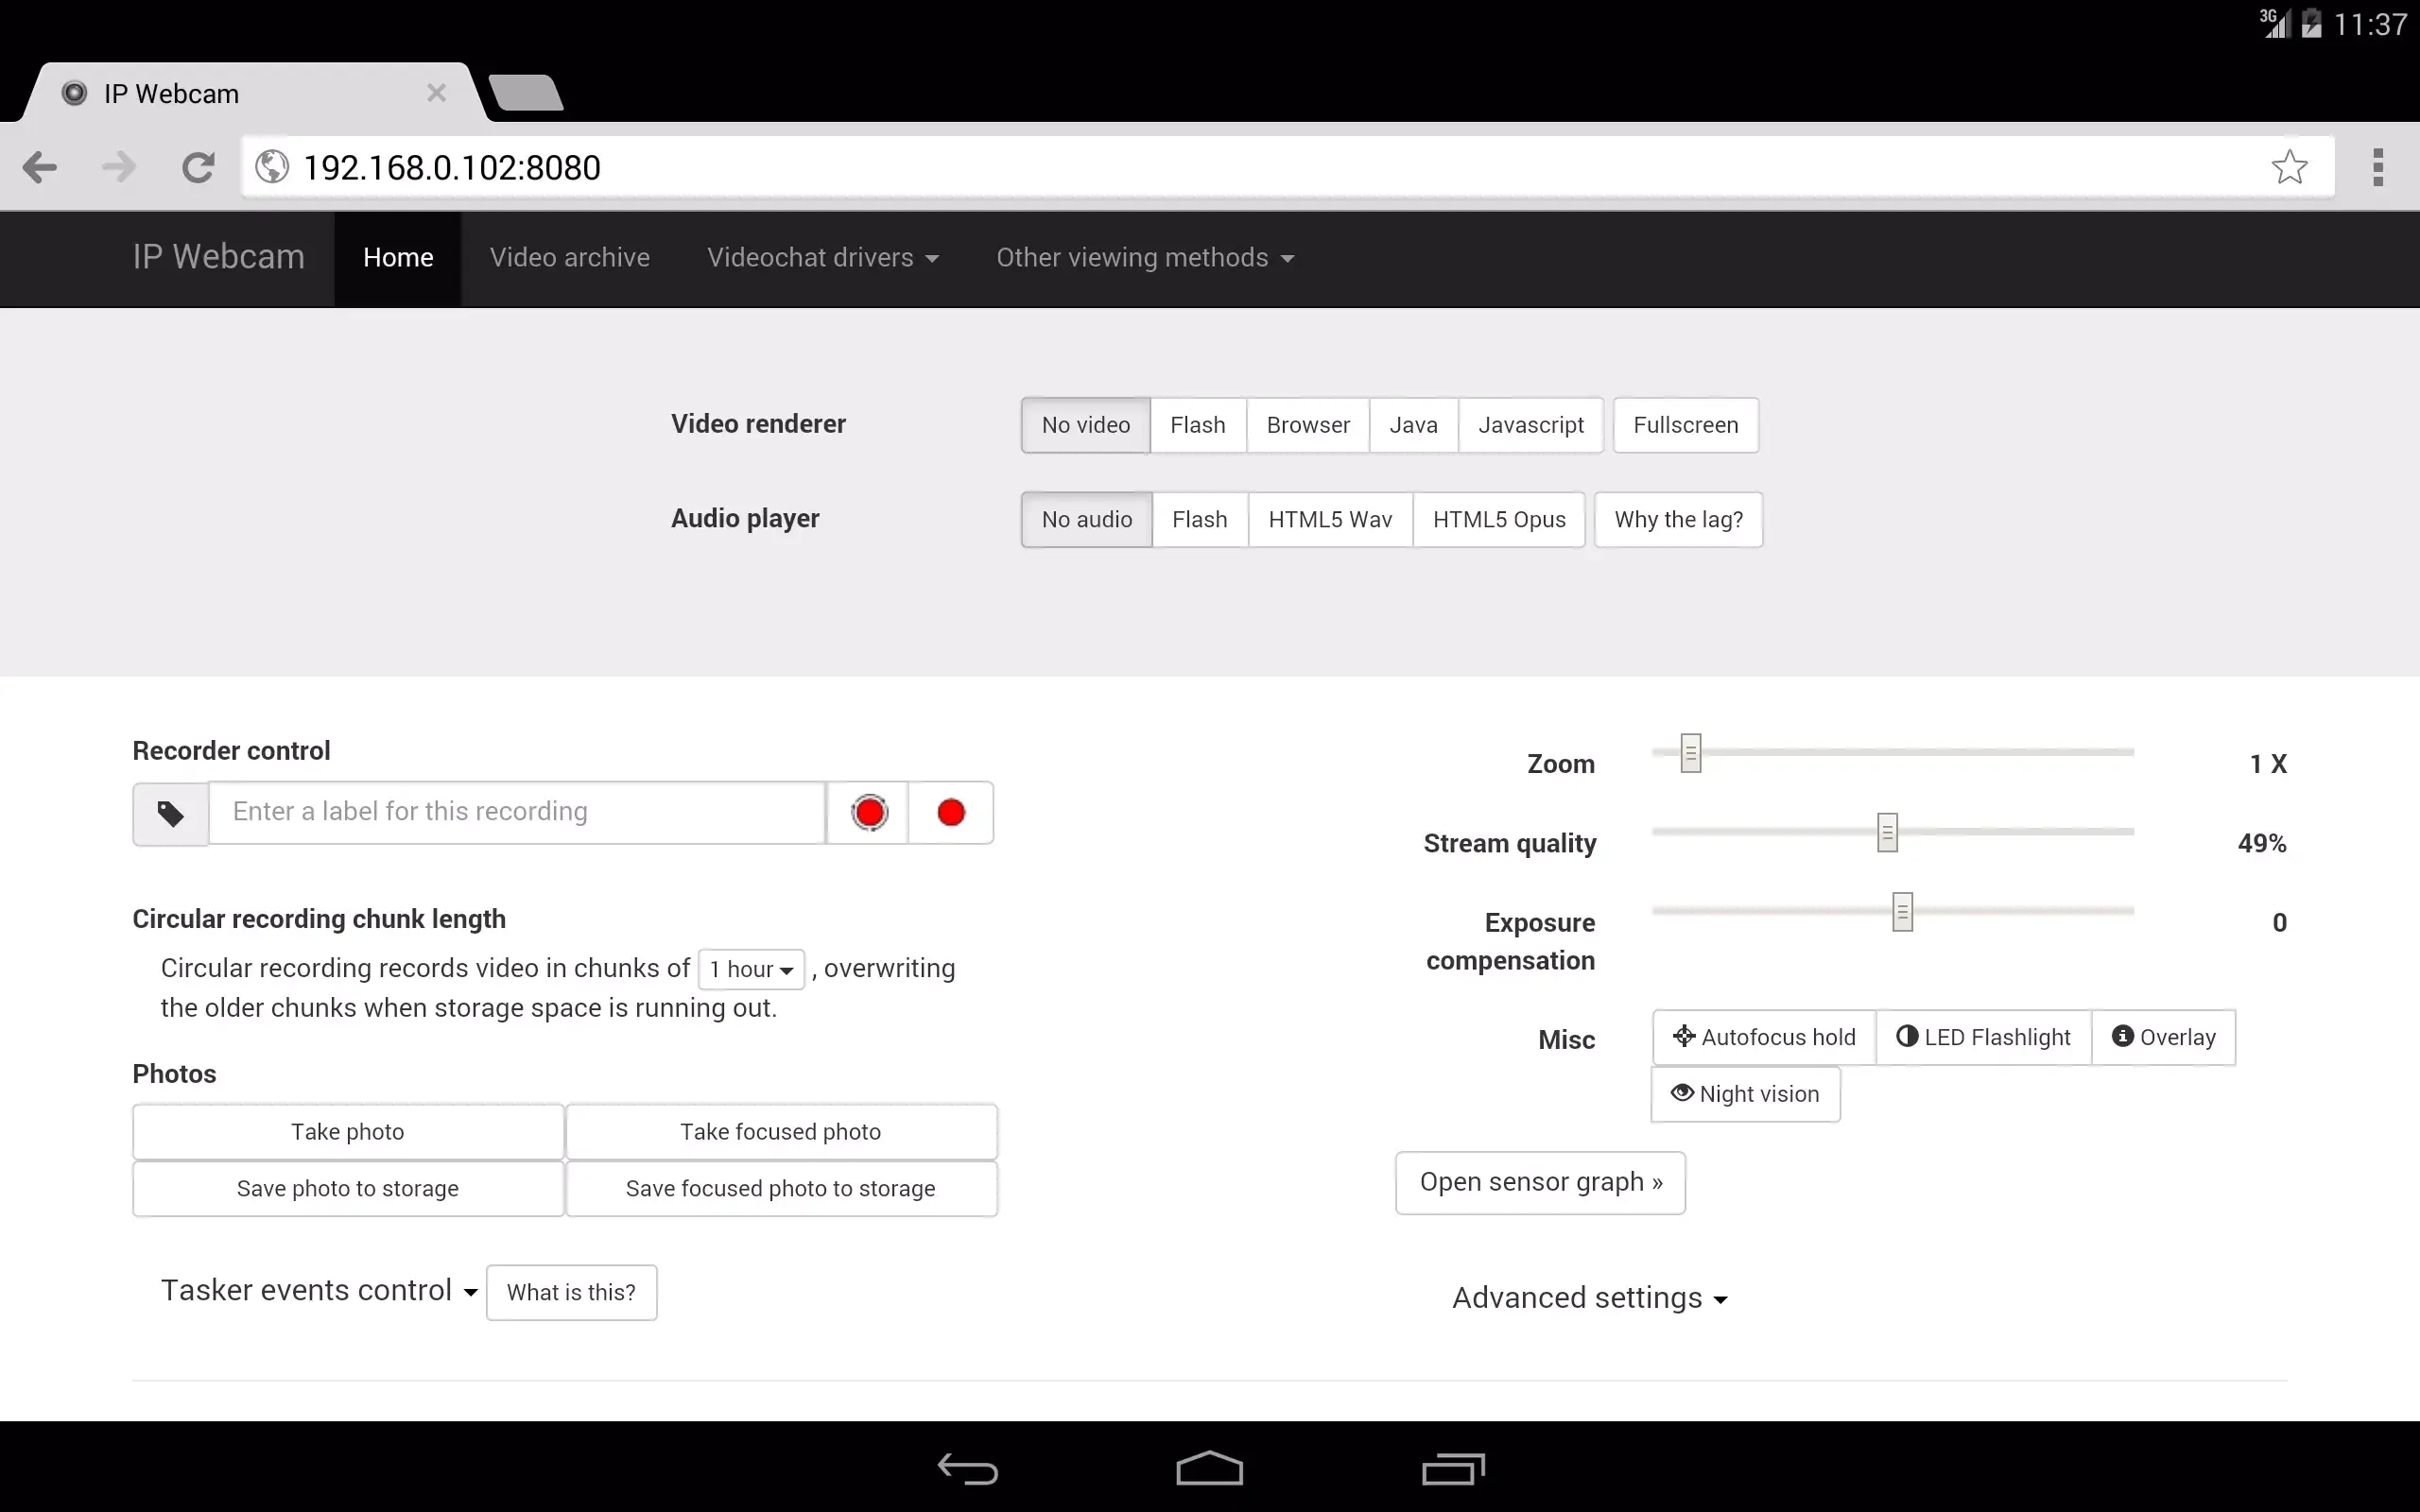This screenshot has width=2420, height=1512.
Task: Open the circular recording chunk length dropdown
Action: tap(751, 968)
